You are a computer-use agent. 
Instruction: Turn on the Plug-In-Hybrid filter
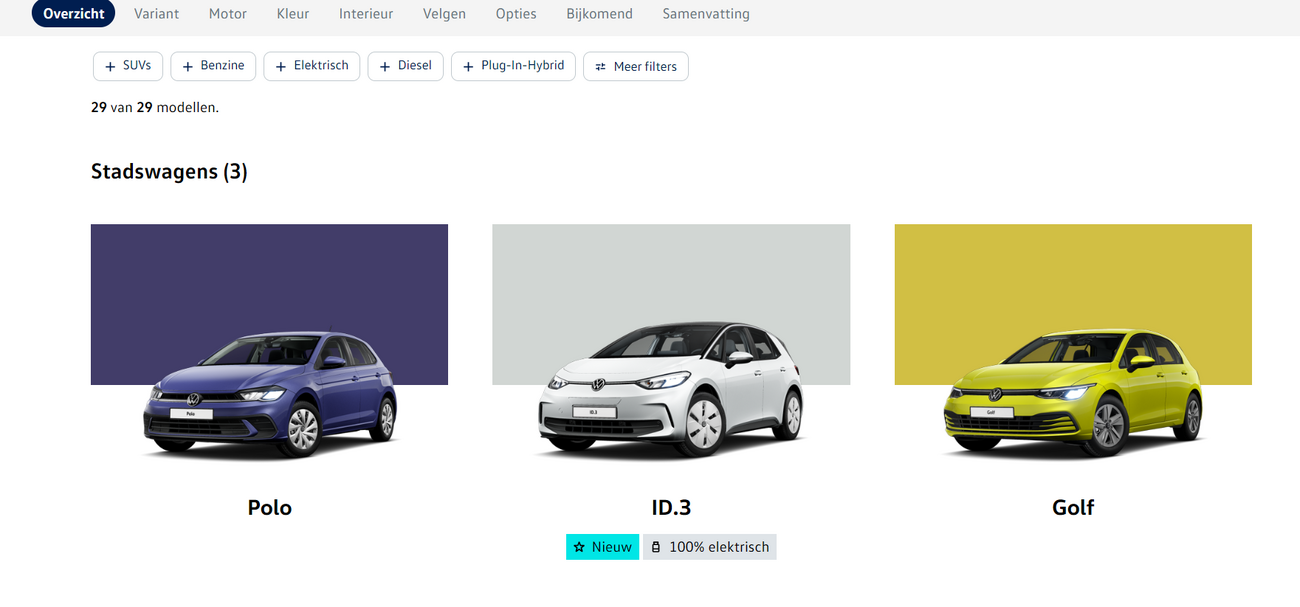(x=513, y=66)
